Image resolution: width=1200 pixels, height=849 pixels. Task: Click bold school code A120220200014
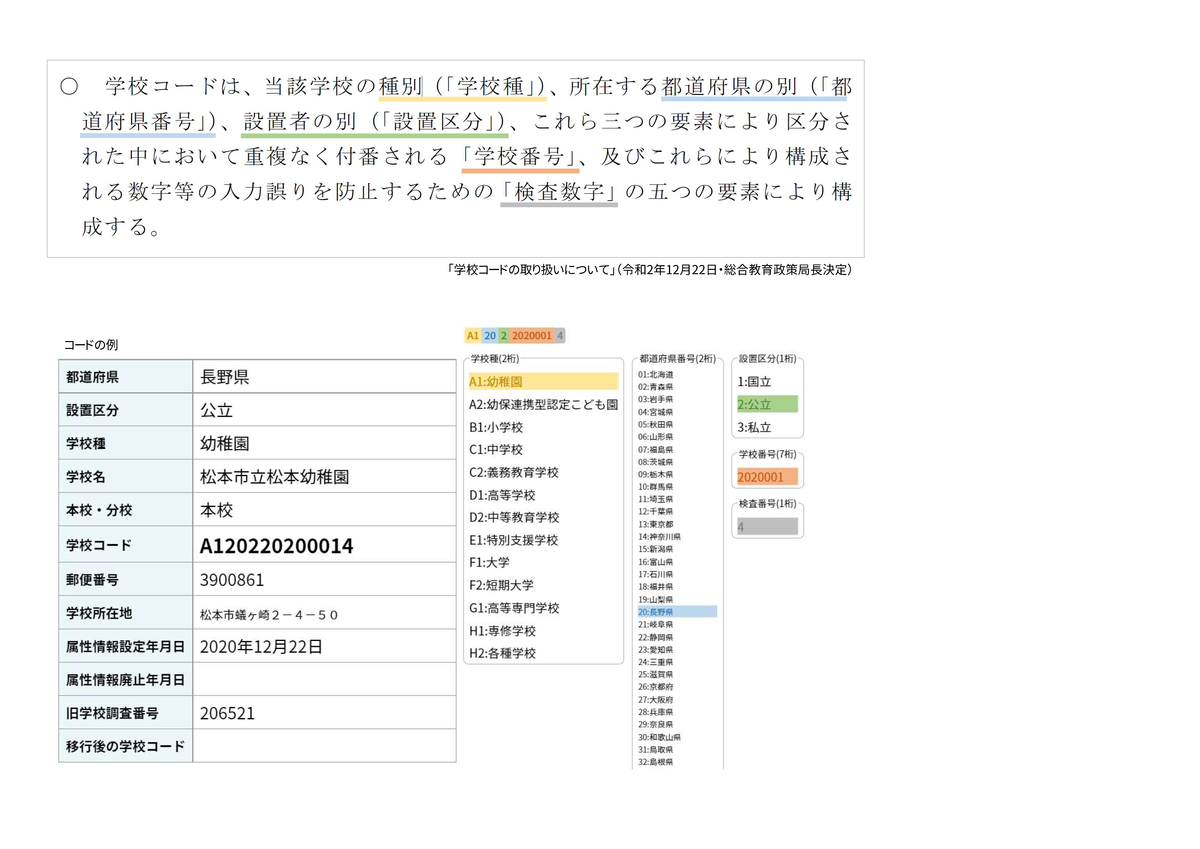(276, 546)
